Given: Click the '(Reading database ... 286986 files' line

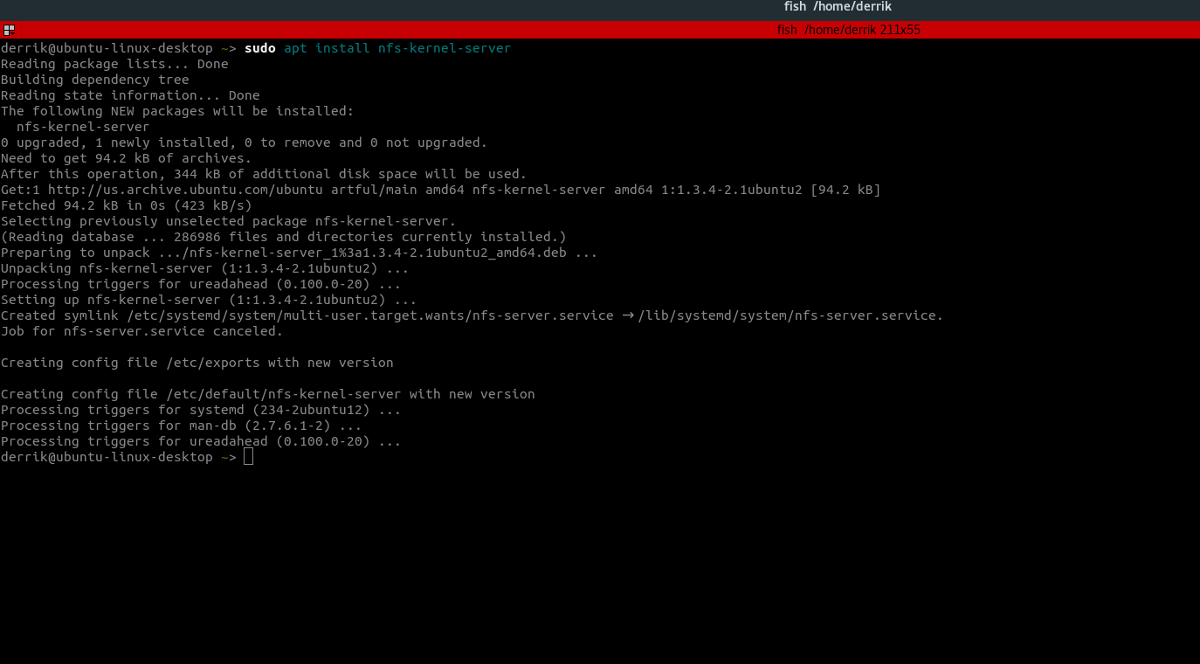Looking at the screenshot, I should coord(284,237).
